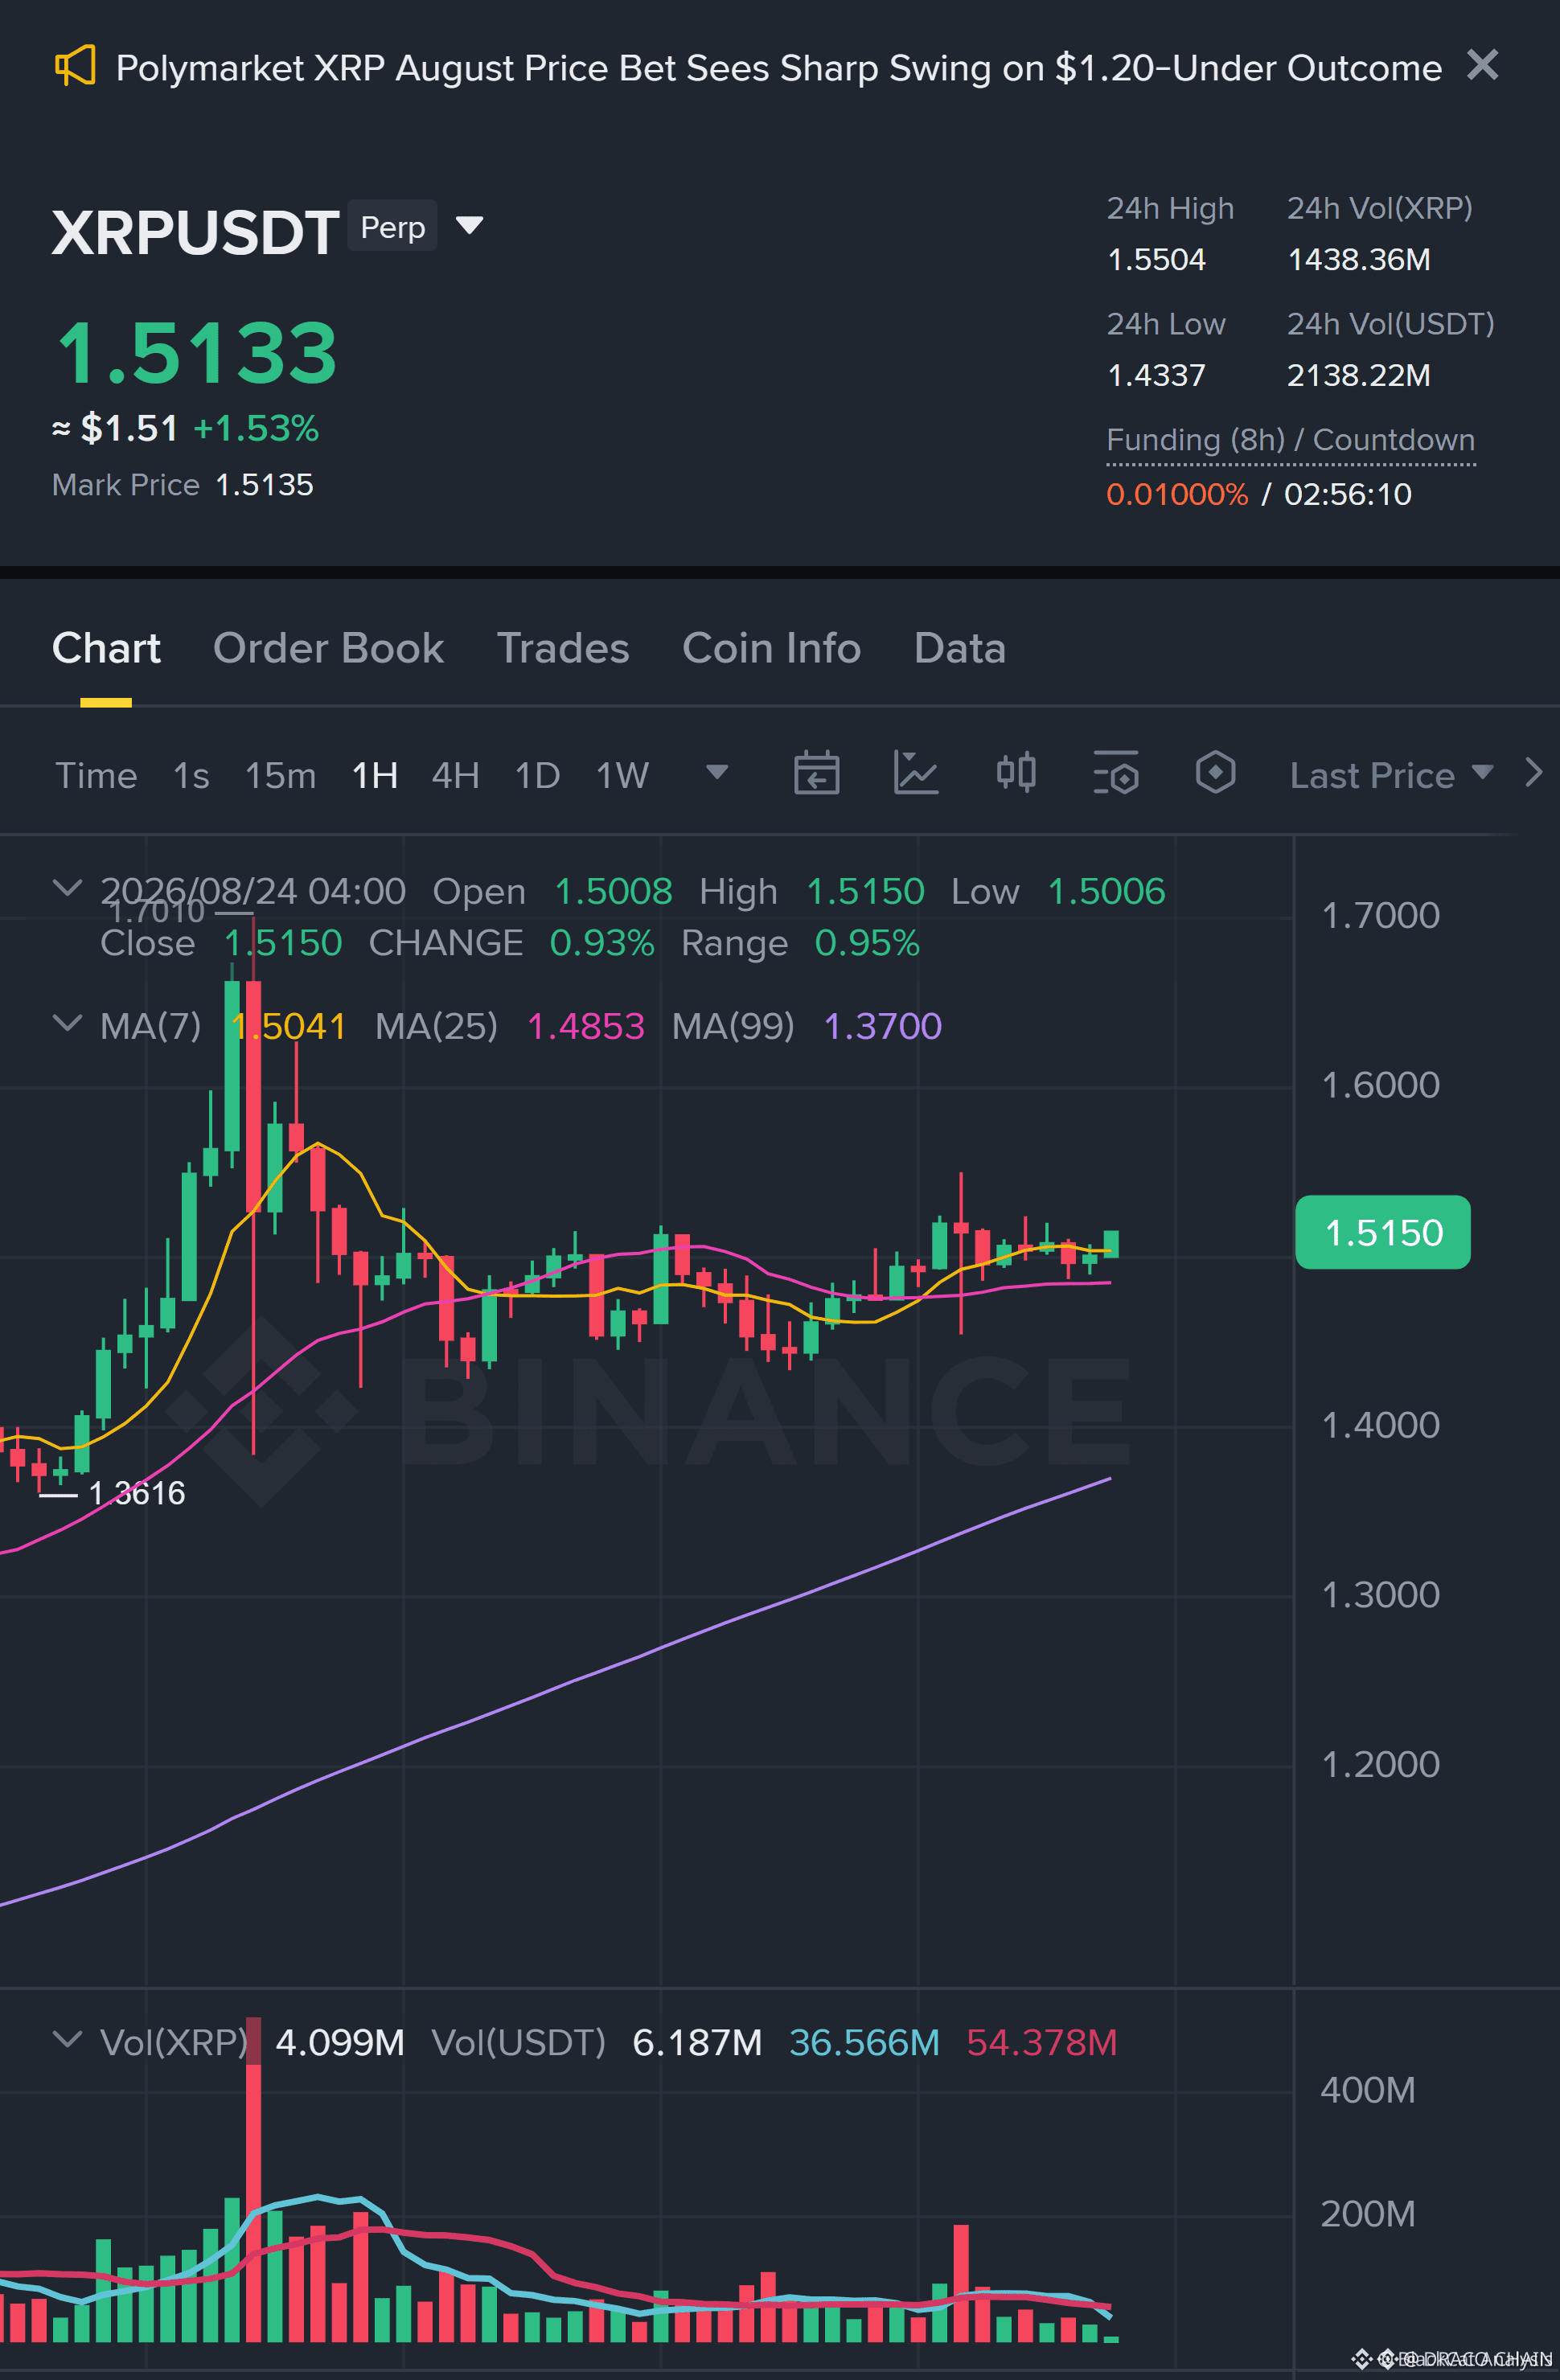The image size is (1560, 2380).
Task: Click the 24h Vol(USDT) value 2138.22M
Action: 1358,376
